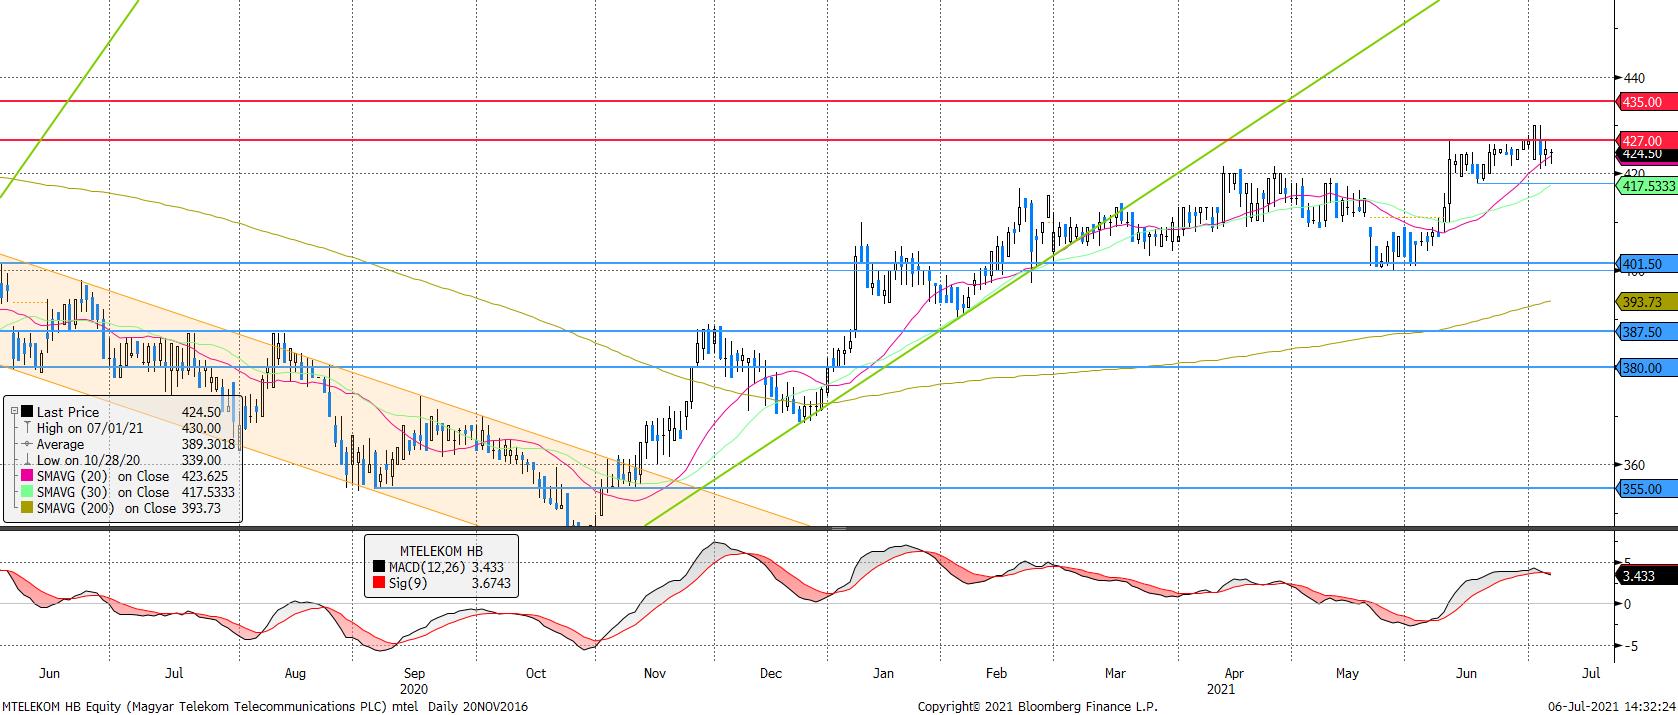This screenshot has height=715, width=1678.
Task: Click the Sep date axis label
Action: pyautogui.click(x=414, y=673)
